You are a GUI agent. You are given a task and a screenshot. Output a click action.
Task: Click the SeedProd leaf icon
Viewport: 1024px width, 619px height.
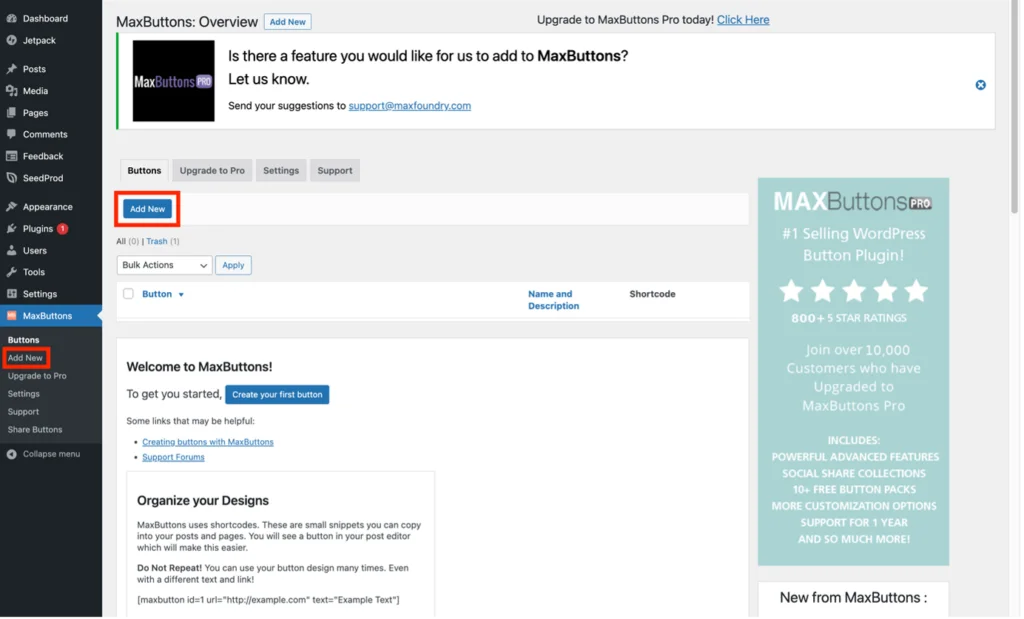tap(11, 178)
